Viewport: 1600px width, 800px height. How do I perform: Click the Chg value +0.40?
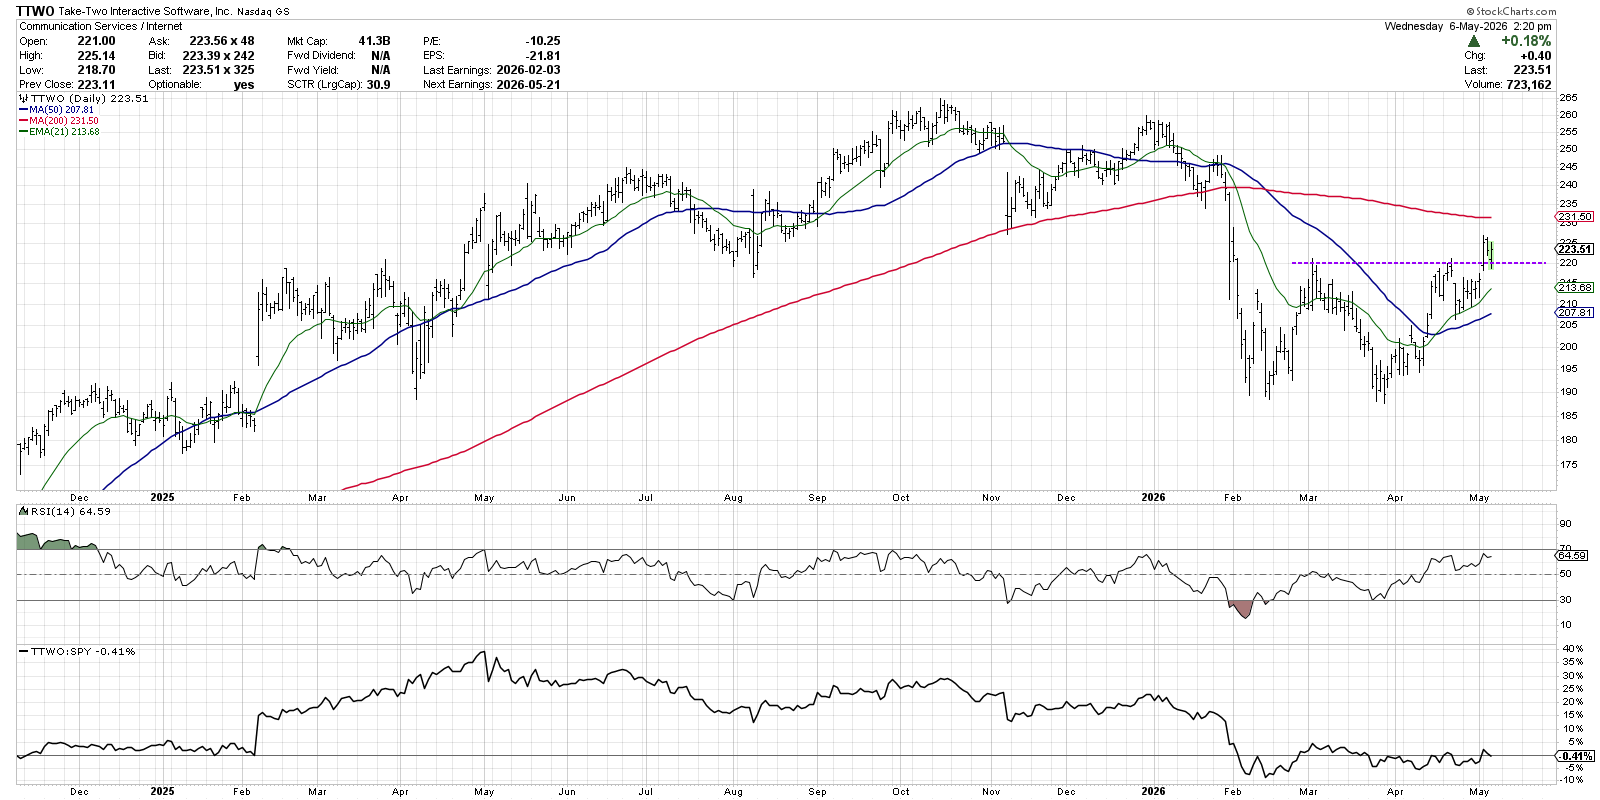1535,56
